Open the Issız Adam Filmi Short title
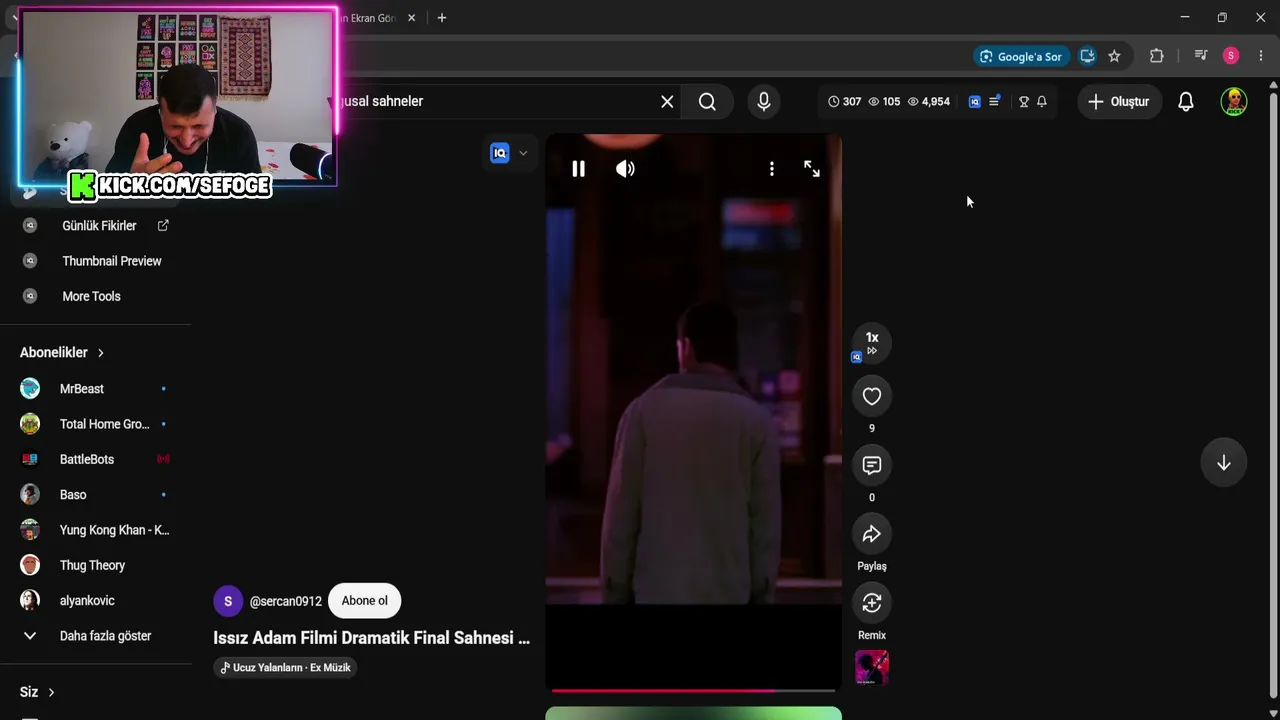 click(x=371, y=638)
